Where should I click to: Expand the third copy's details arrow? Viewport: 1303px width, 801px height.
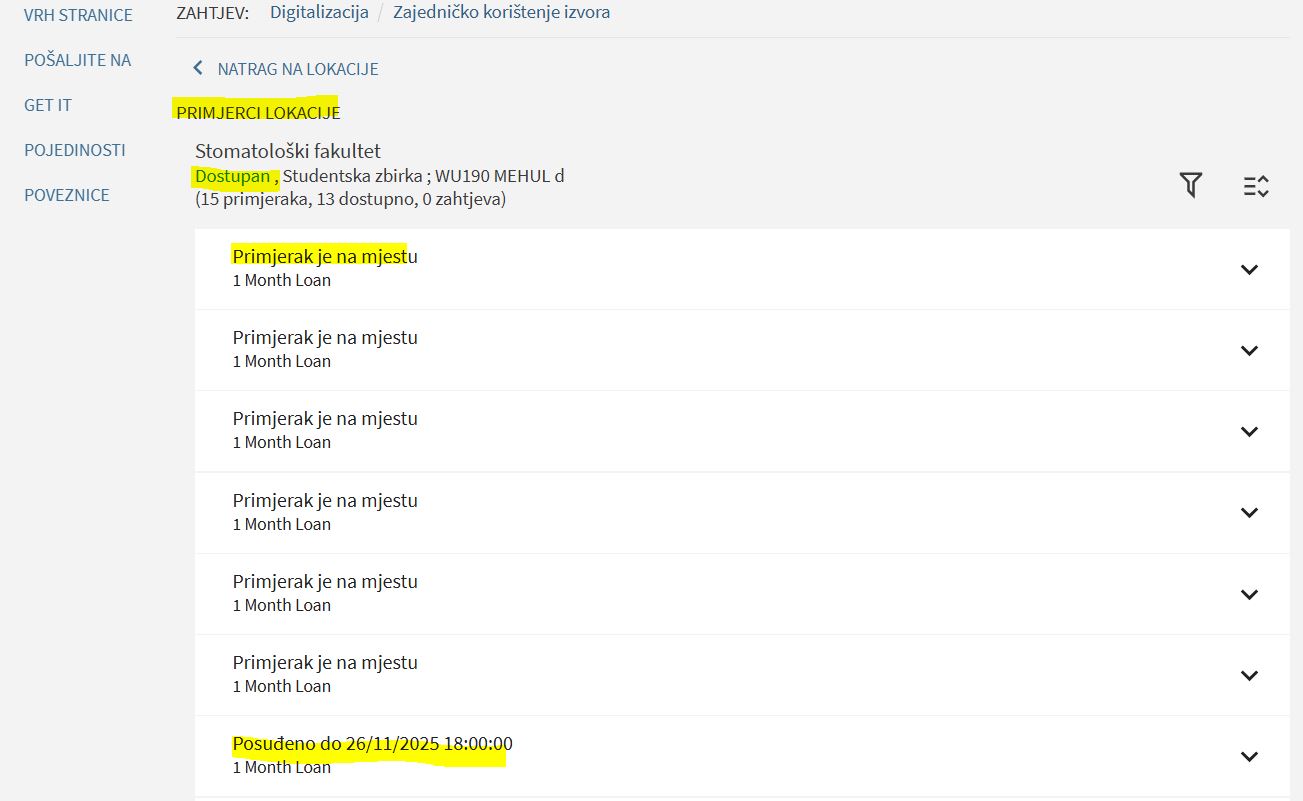click(x=1248, y=431)
